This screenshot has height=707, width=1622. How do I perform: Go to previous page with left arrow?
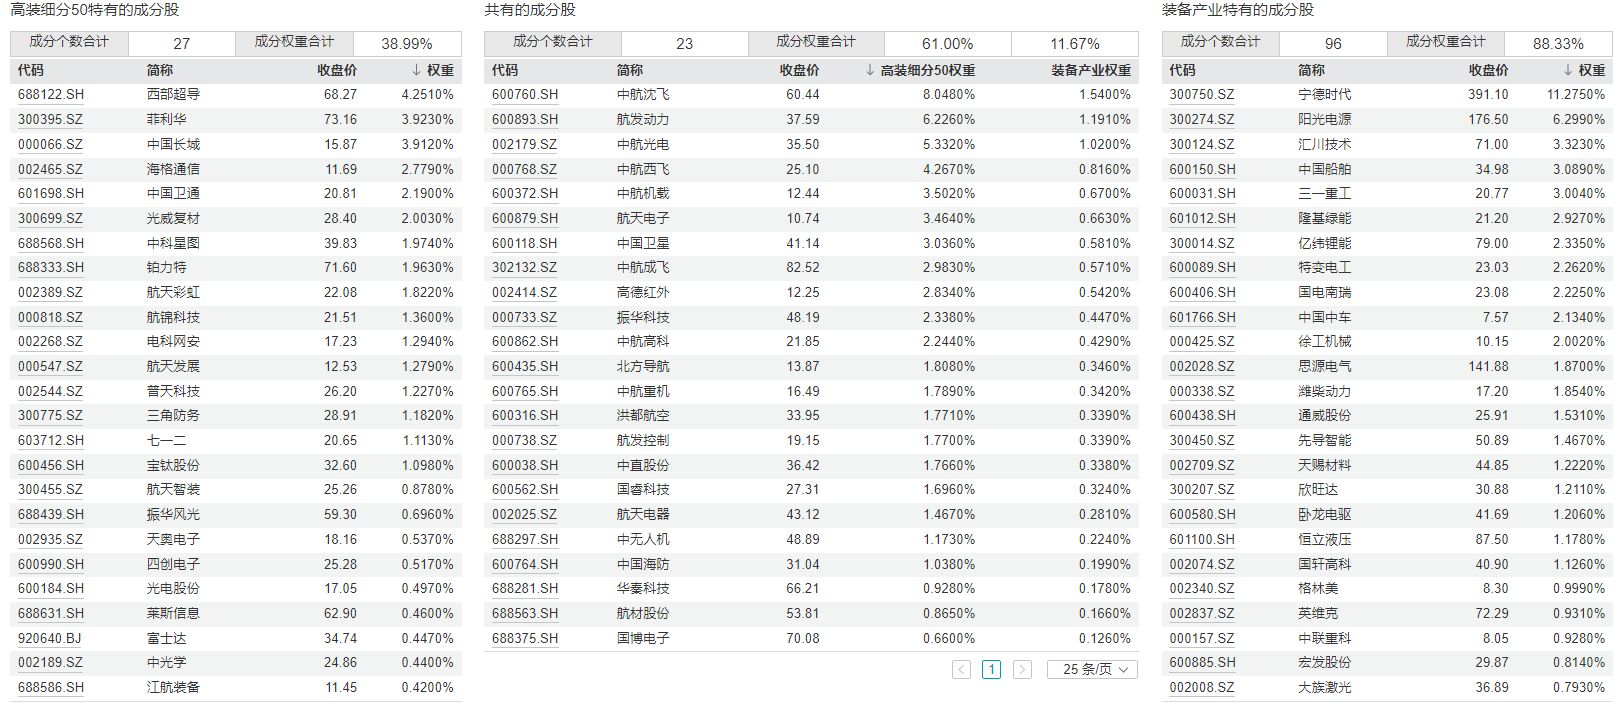961,670
